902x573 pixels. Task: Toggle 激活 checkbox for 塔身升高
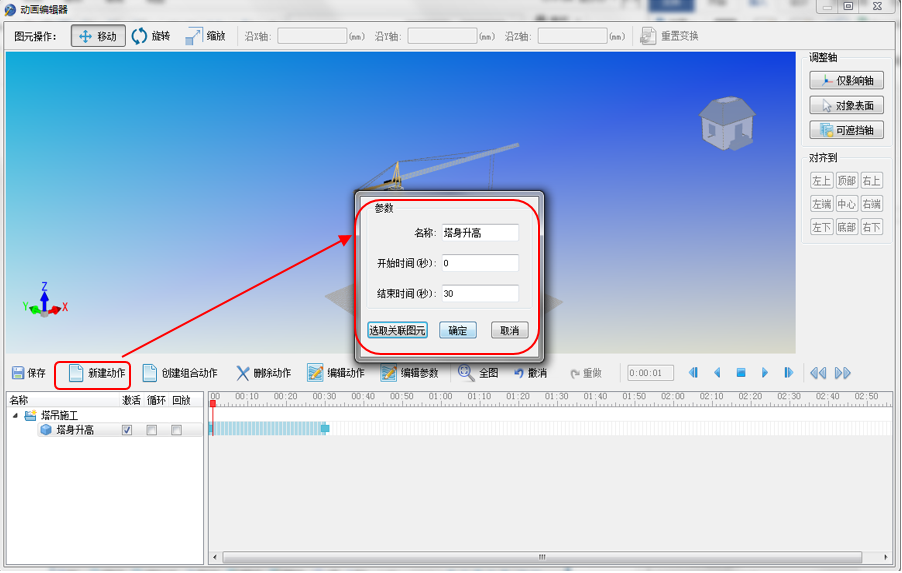pos(127,430)
